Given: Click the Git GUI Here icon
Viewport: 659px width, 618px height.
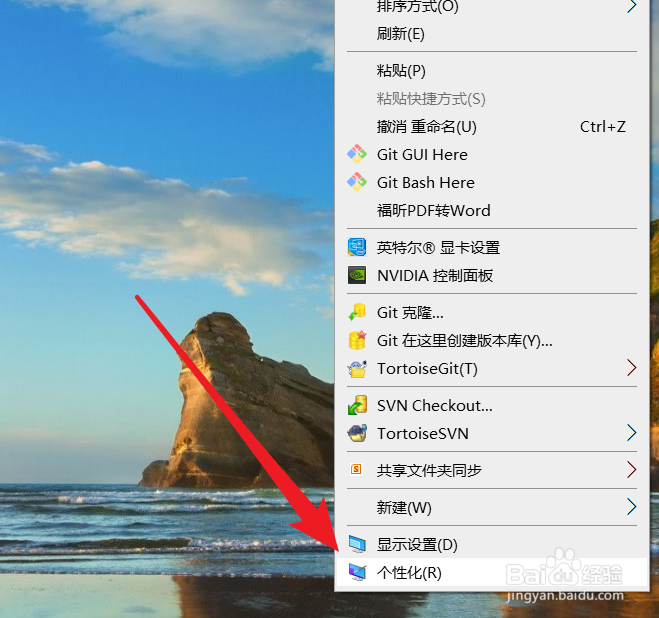Looking at the screenshot, I should (357, 154).
